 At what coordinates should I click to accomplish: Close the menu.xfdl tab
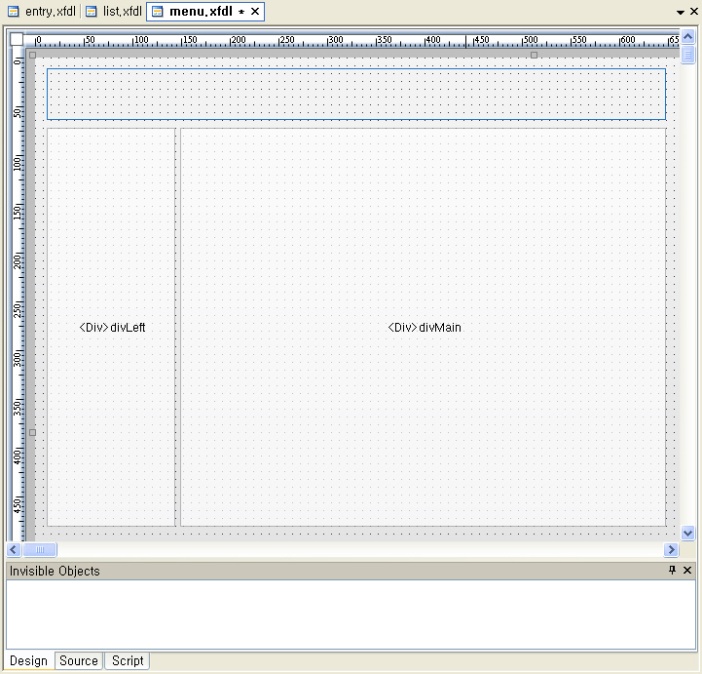tap(255, 11)
